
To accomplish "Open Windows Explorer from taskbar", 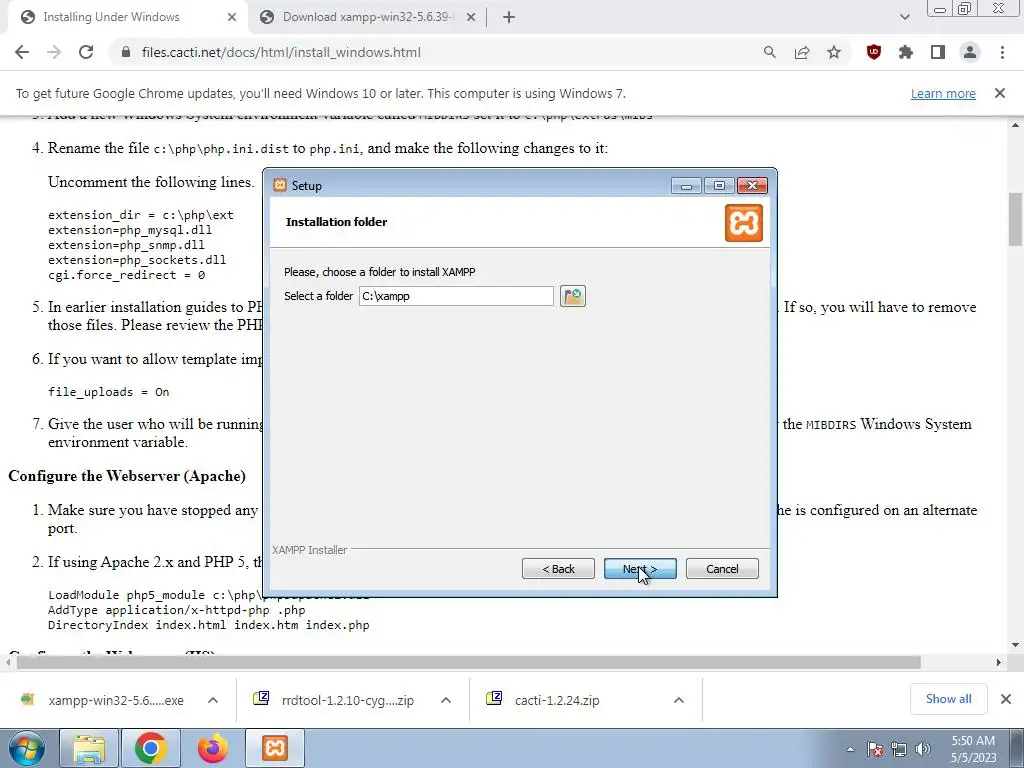I will (x=89, y=748).
